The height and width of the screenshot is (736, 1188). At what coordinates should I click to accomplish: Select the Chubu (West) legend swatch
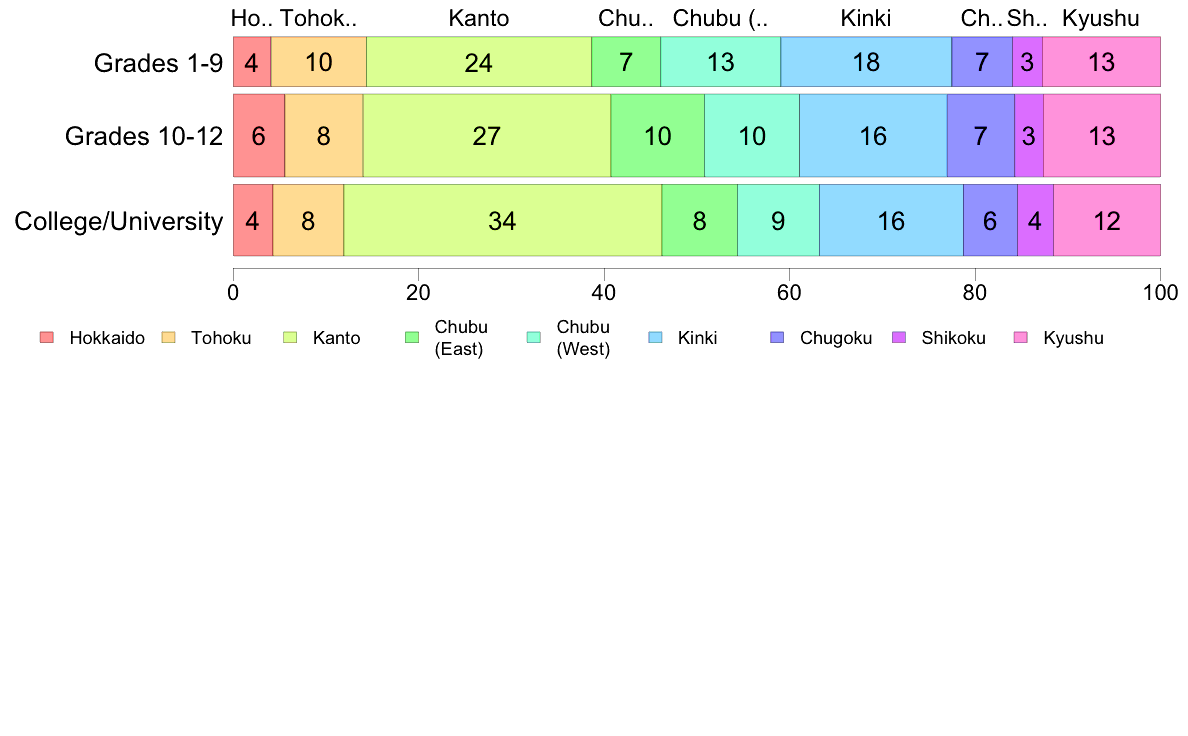click(533, 337)
